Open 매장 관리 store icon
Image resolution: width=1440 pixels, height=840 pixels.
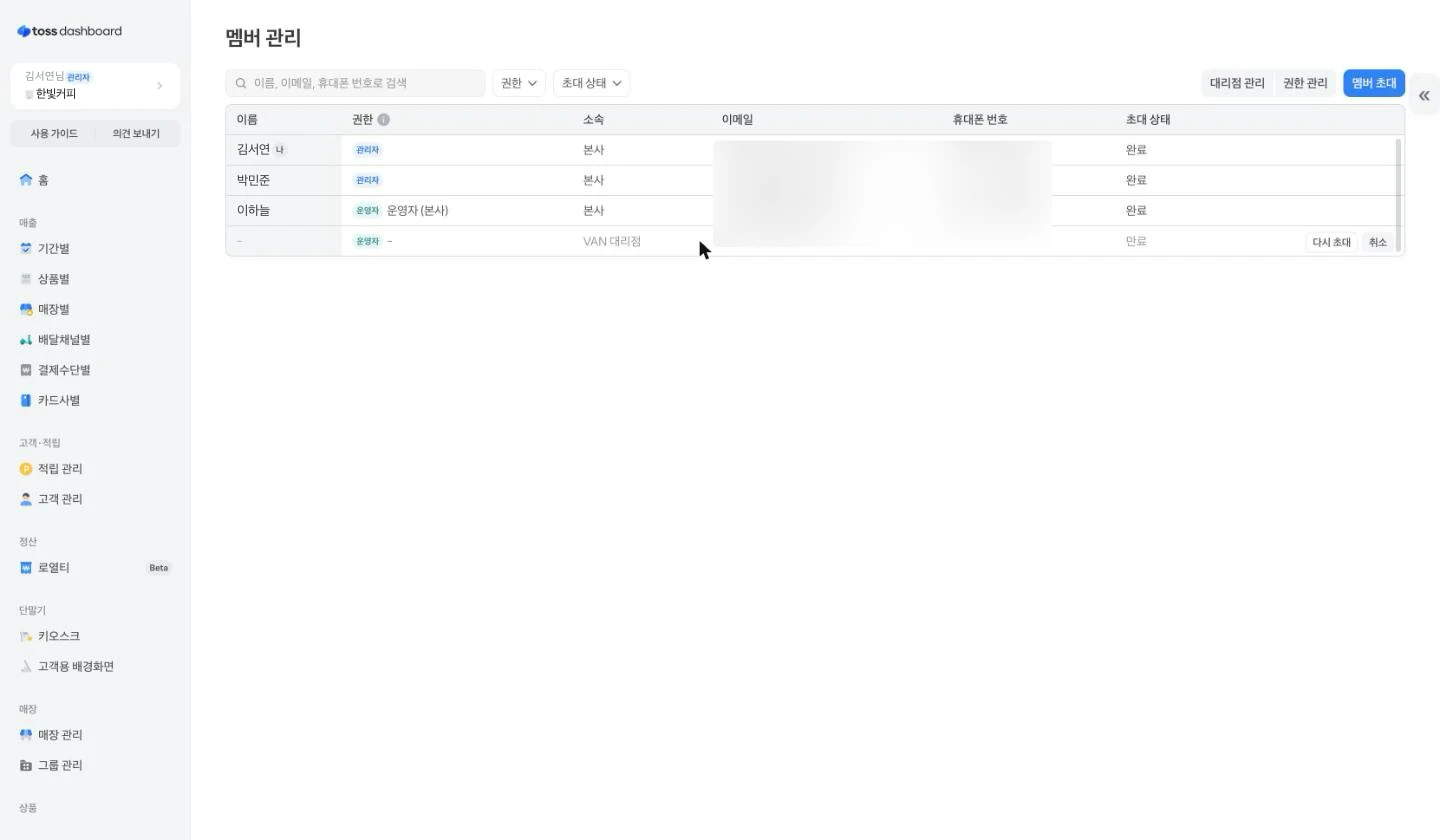point(26,735)
